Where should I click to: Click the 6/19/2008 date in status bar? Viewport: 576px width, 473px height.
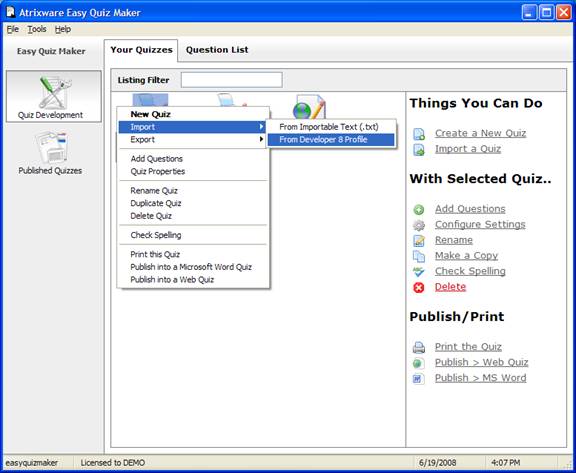click(x=437, y=463)
